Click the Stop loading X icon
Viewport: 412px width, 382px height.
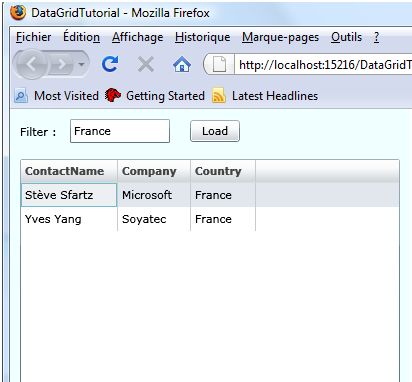pos(146,64)
